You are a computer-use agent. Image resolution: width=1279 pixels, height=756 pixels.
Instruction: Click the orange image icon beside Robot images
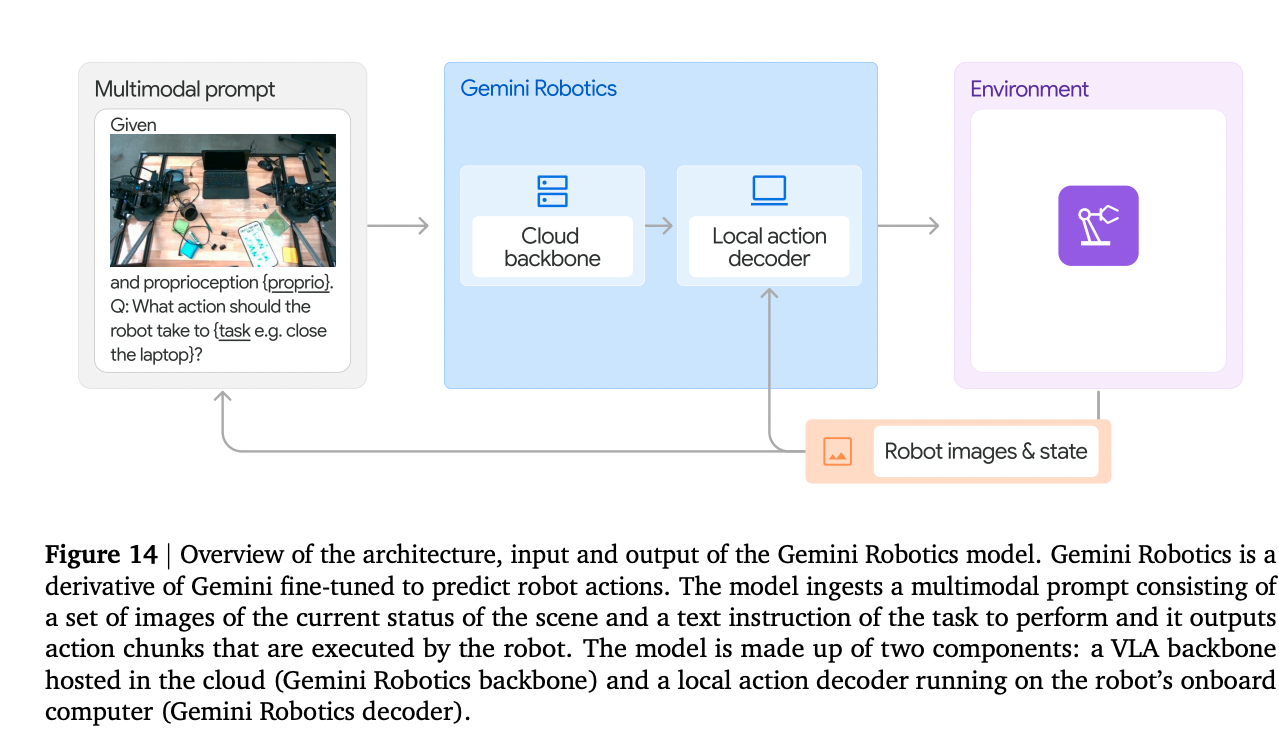coord(837,452)
